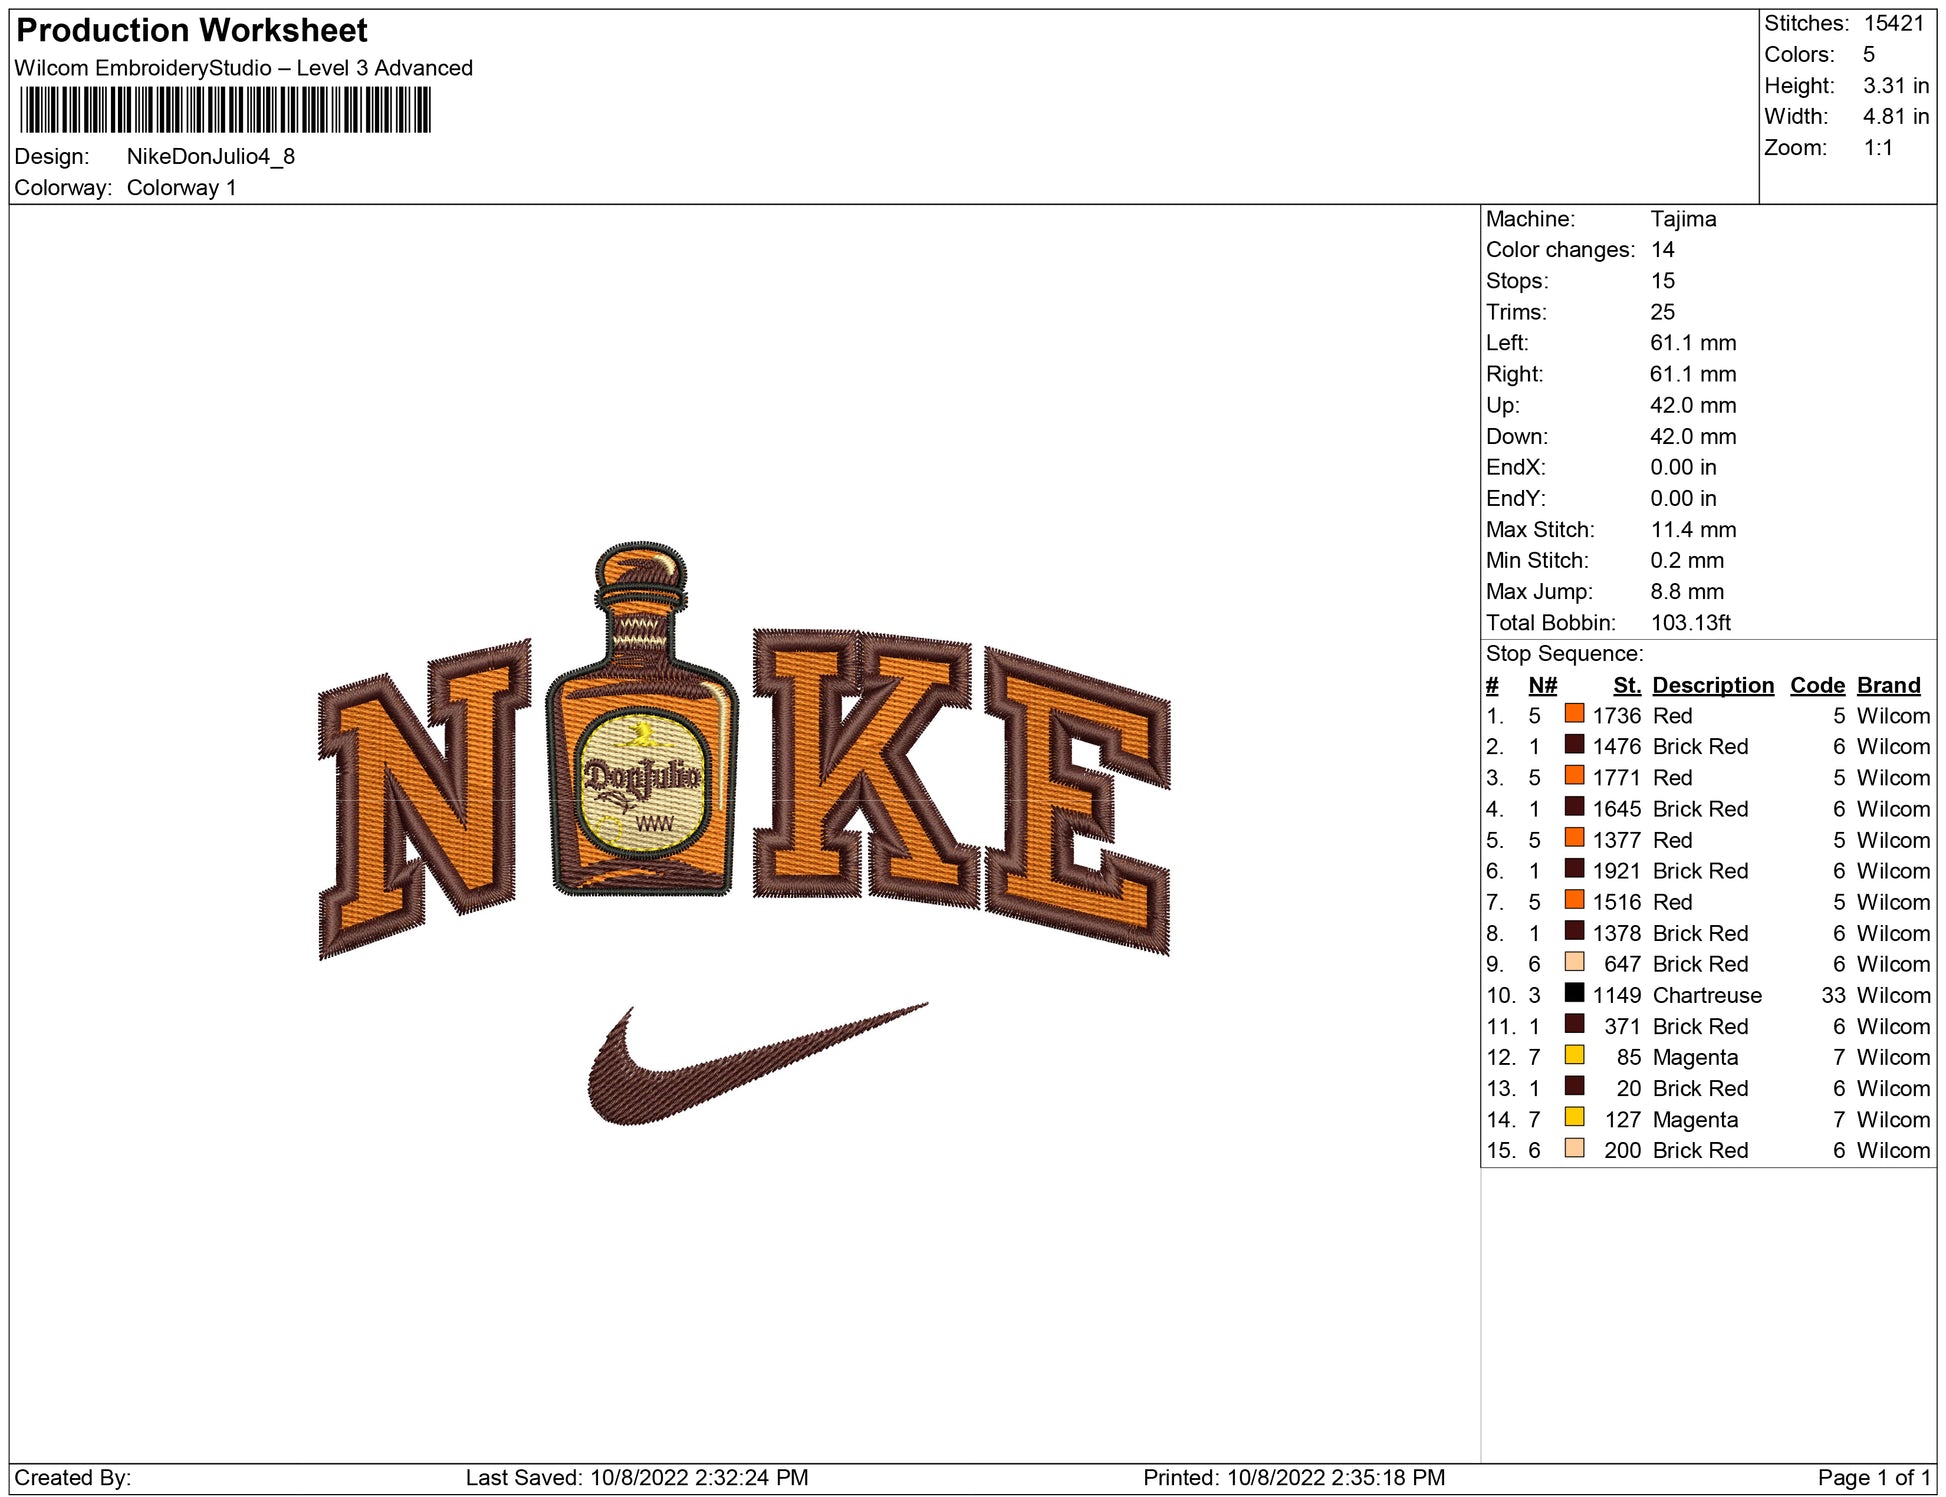Click the black Chartreuse swatch in row 10
This screenshot has width=1946, height=1497.
[1574, 993]
